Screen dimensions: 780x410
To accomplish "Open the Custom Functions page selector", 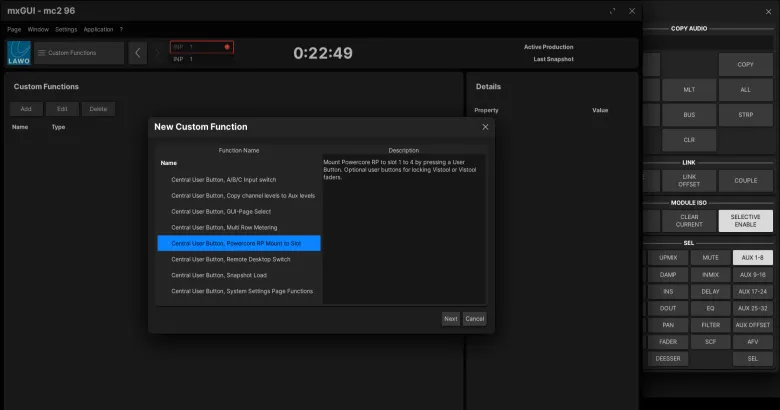I will 77,53.
